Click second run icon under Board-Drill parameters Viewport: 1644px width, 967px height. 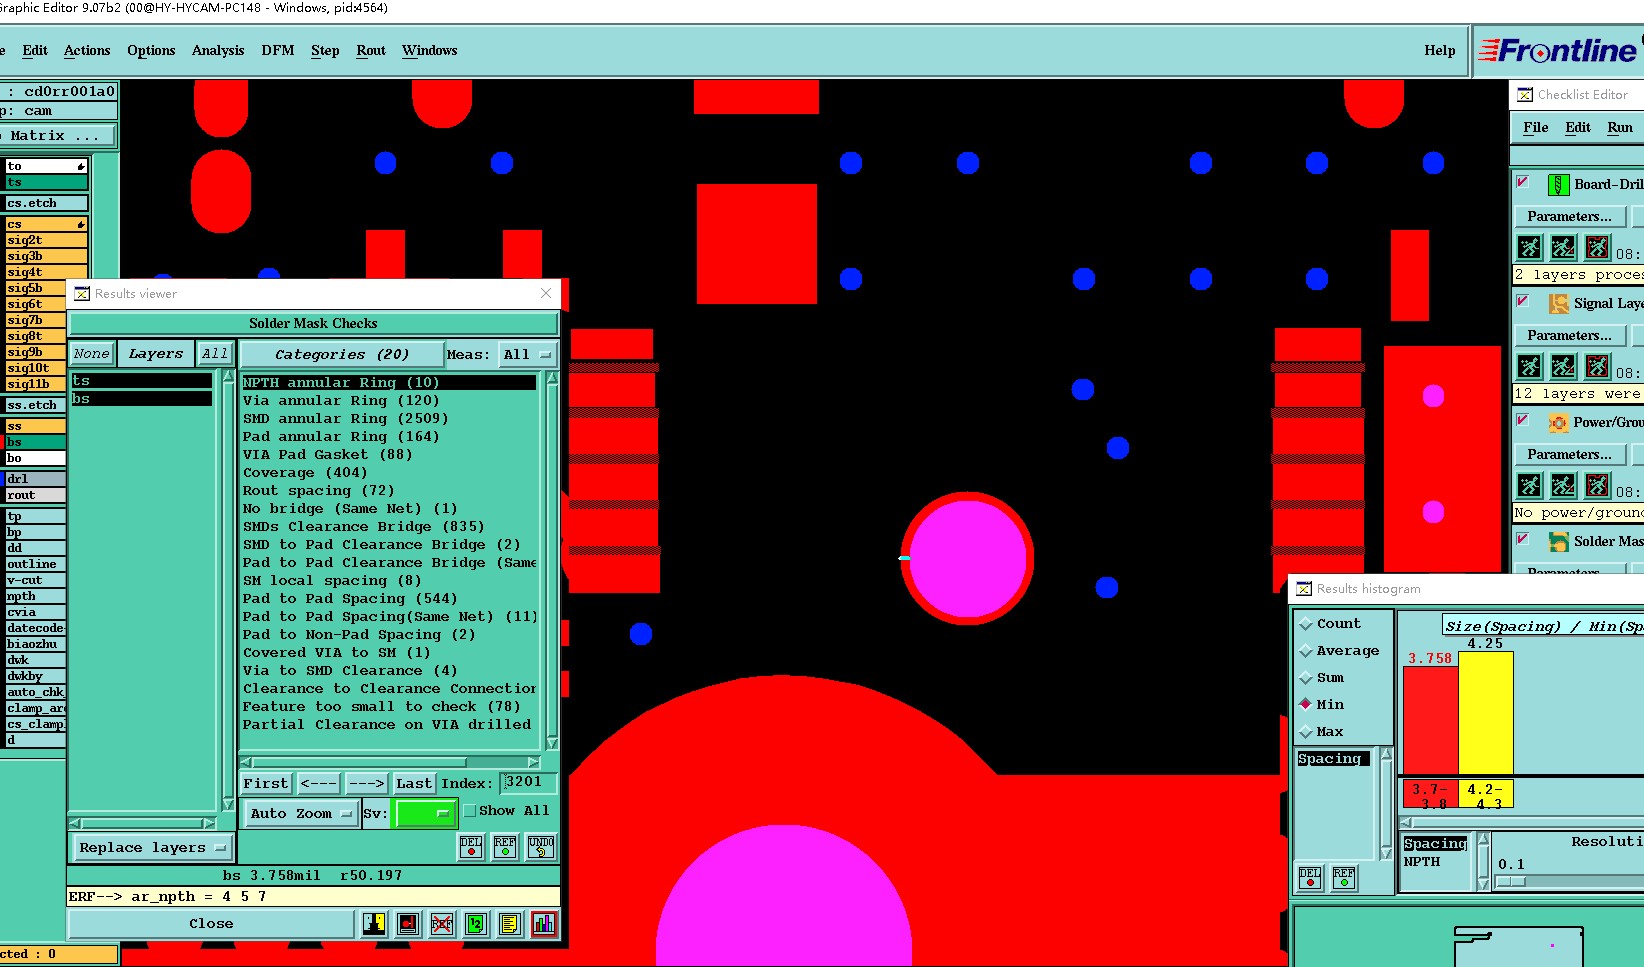click(1564, 247)
